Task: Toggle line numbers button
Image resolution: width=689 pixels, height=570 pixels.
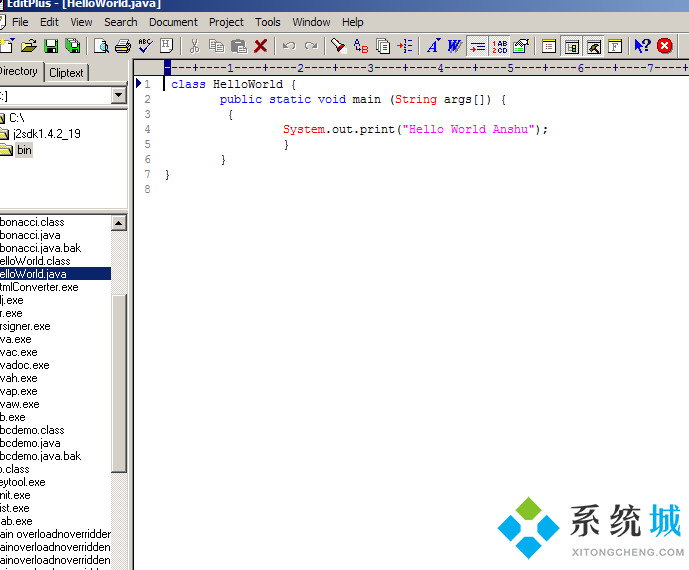Action: (x=500, y=46)
